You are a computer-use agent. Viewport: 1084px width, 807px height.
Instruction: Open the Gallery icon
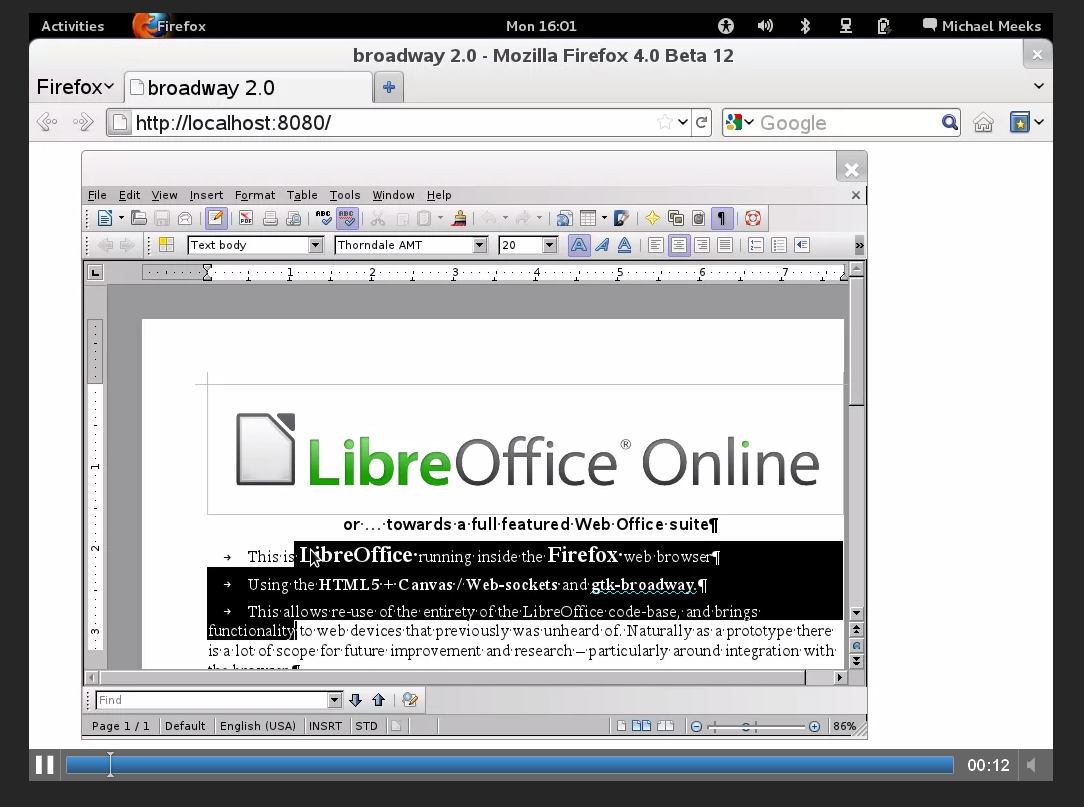[675, 219]
